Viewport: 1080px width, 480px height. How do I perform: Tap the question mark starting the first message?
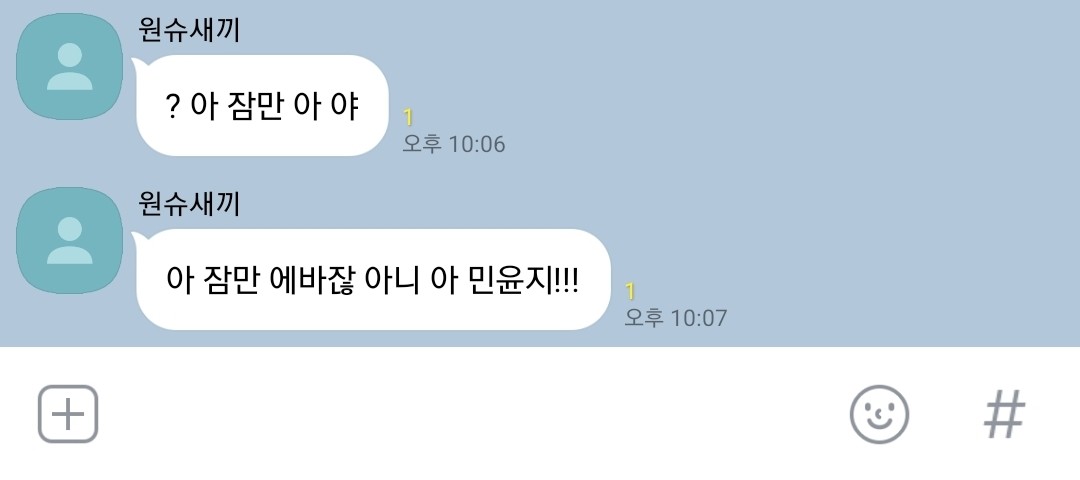(x=172, y=106)
